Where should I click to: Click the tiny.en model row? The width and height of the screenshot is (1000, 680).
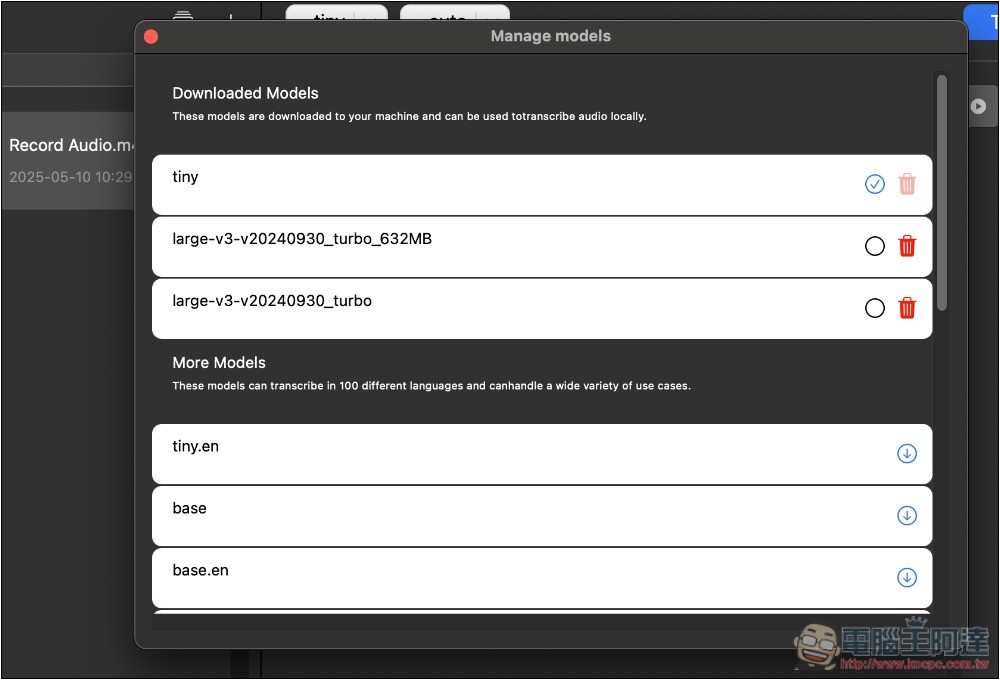(500, 454)
